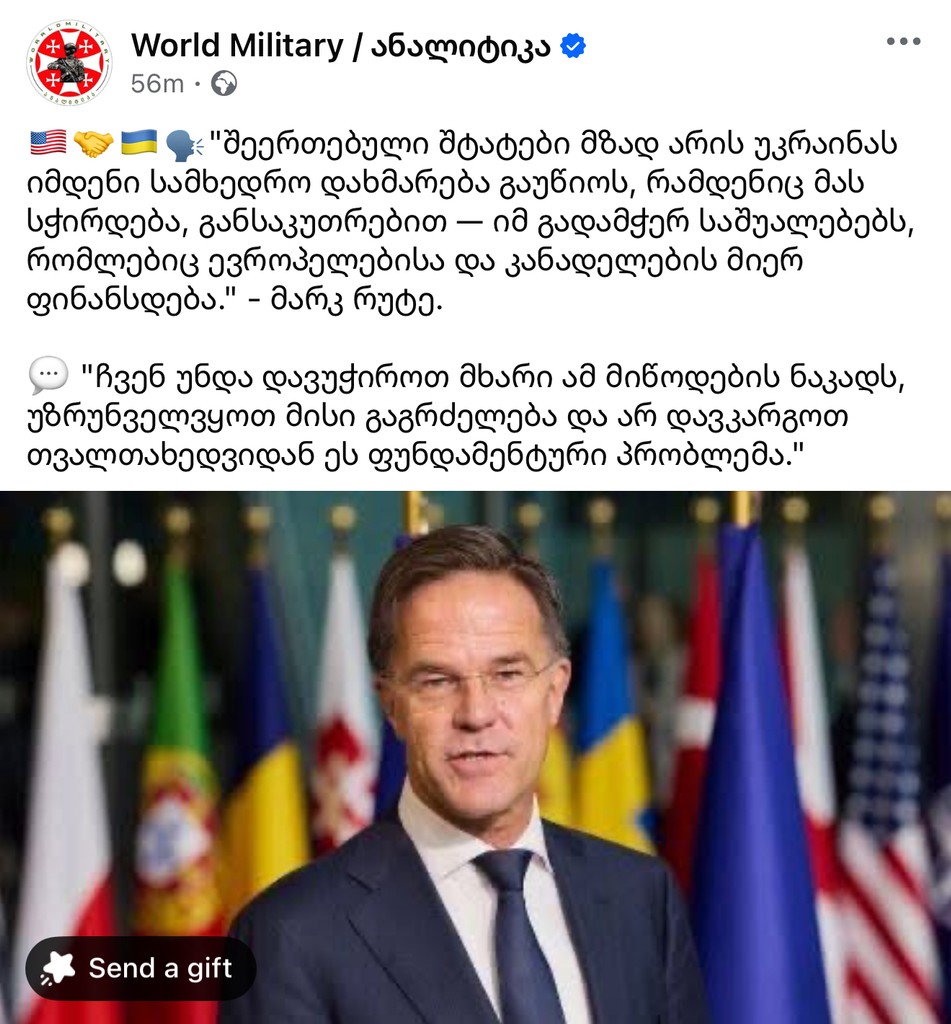Click the Send a gift button text
951x1024 pixels.
160,968
